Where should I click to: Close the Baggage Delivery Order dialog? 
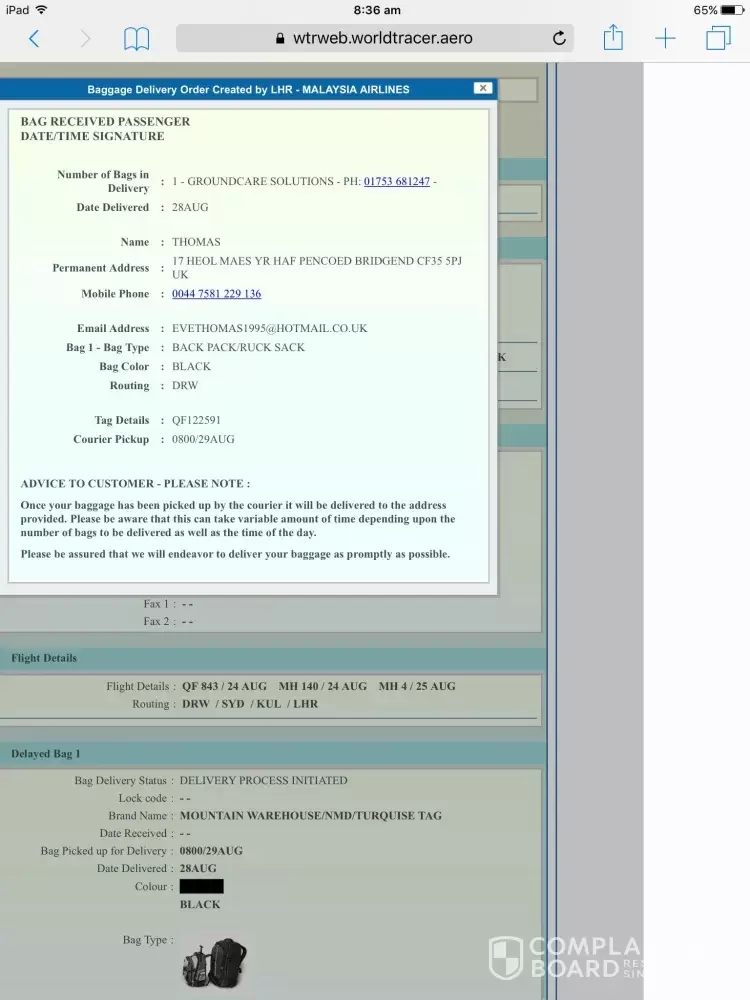click(483, 88)
